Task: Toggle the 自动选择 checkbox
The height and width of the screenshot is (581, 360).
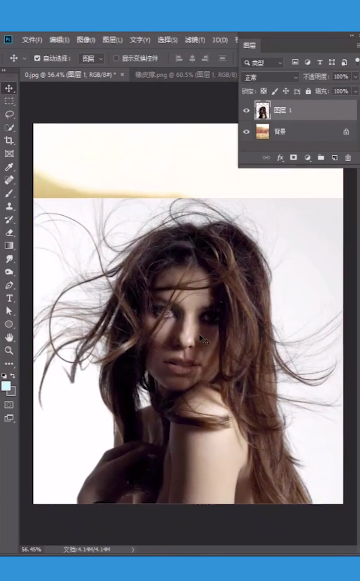Action: tap(37, 58)
